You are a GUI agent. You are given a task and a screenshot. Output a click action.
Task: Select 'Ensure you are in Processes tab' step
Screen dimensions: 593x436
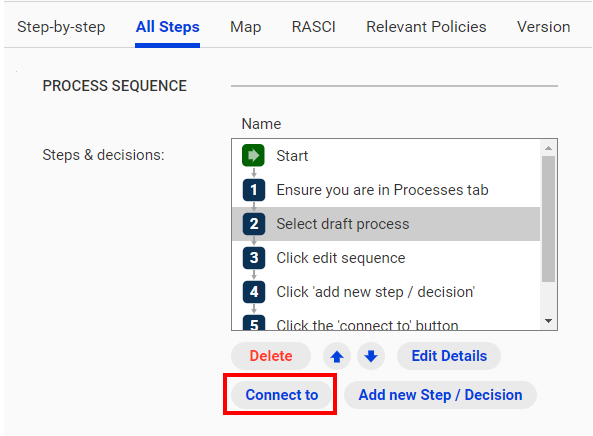pyautogui.click(x=386, y=189)
